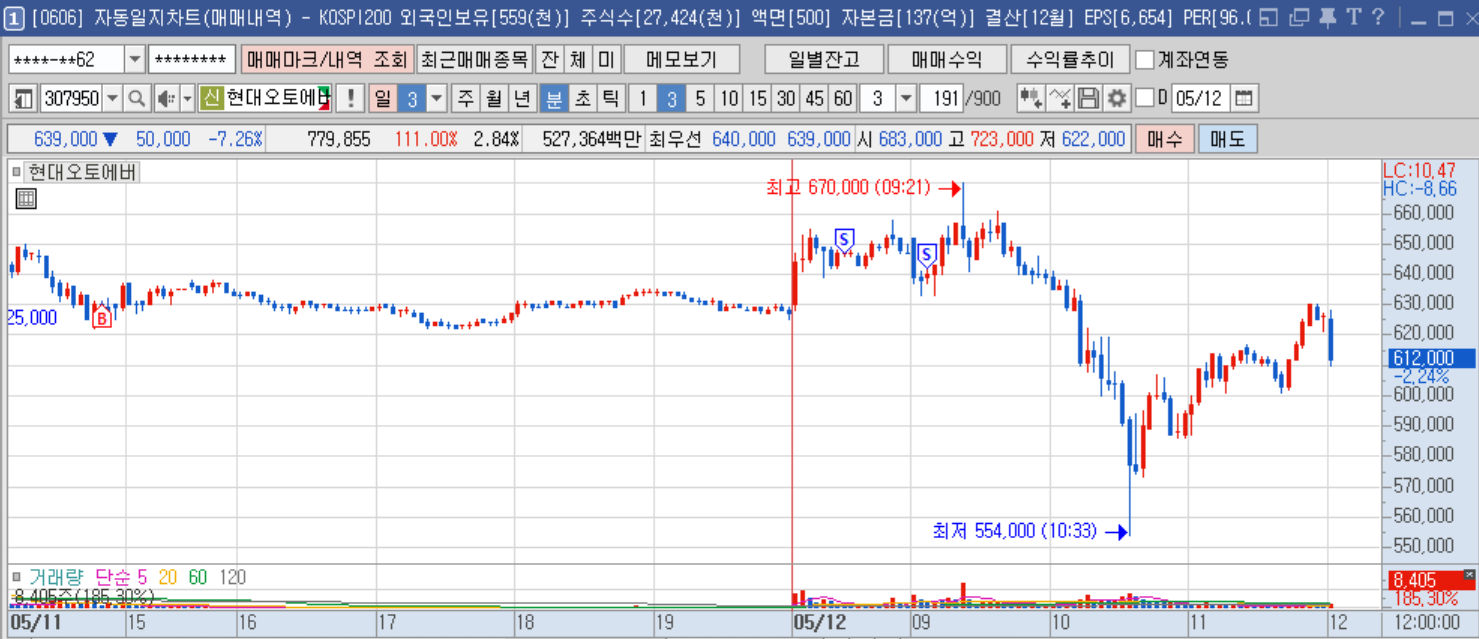Viewport: 1479px width, 639px height.
Task: Select 분 minute chart toggle
Action: coord(554,98)
